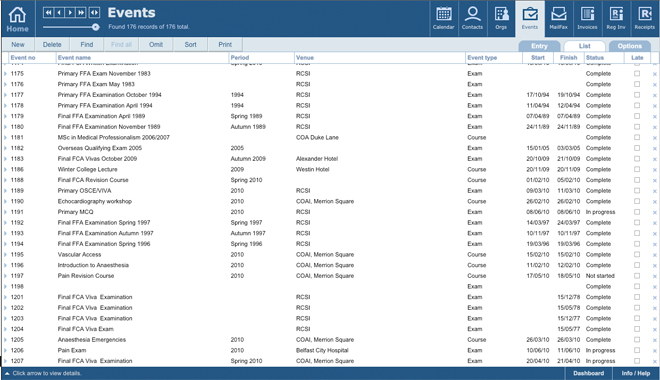
Task: Switch to the Options tab
Action: pyautogui.click(x=630, y=46)
